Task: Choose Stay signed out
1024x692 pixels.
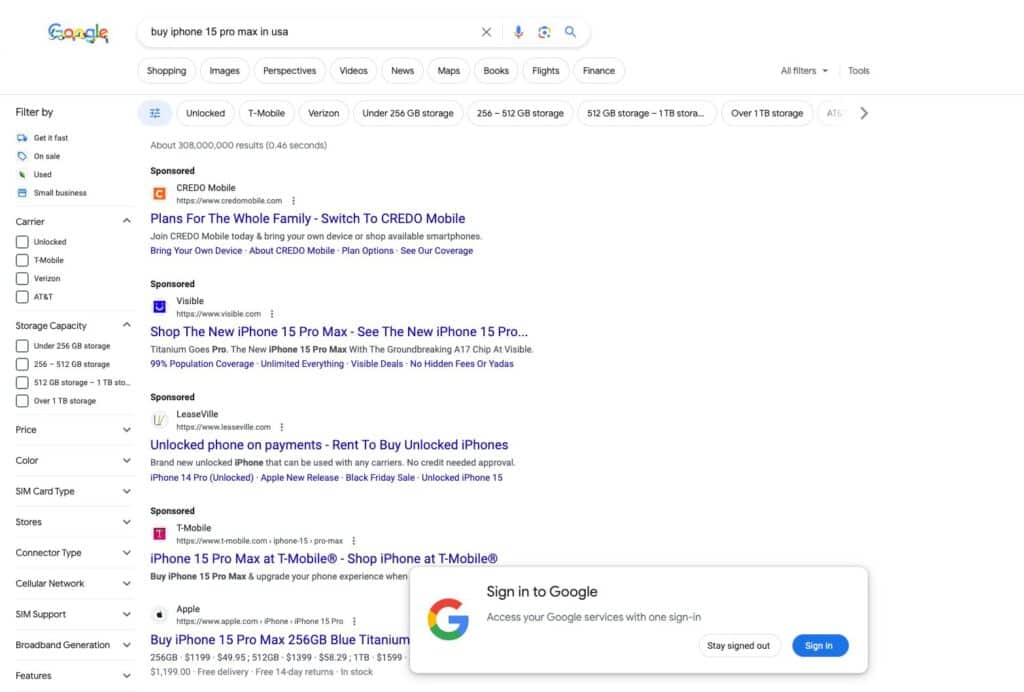Action: click(x=738, y=646)
